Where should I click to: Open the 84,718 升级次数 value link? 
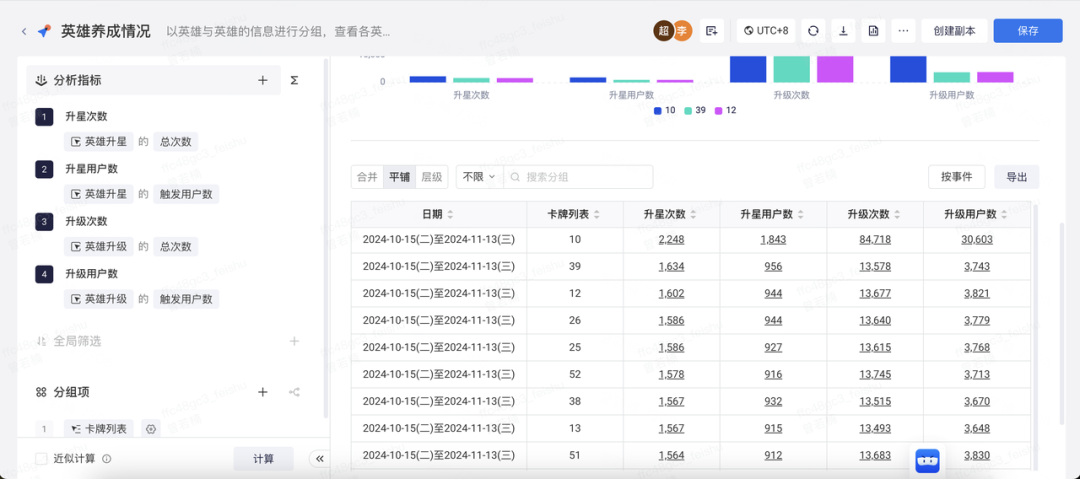(875, 240)
